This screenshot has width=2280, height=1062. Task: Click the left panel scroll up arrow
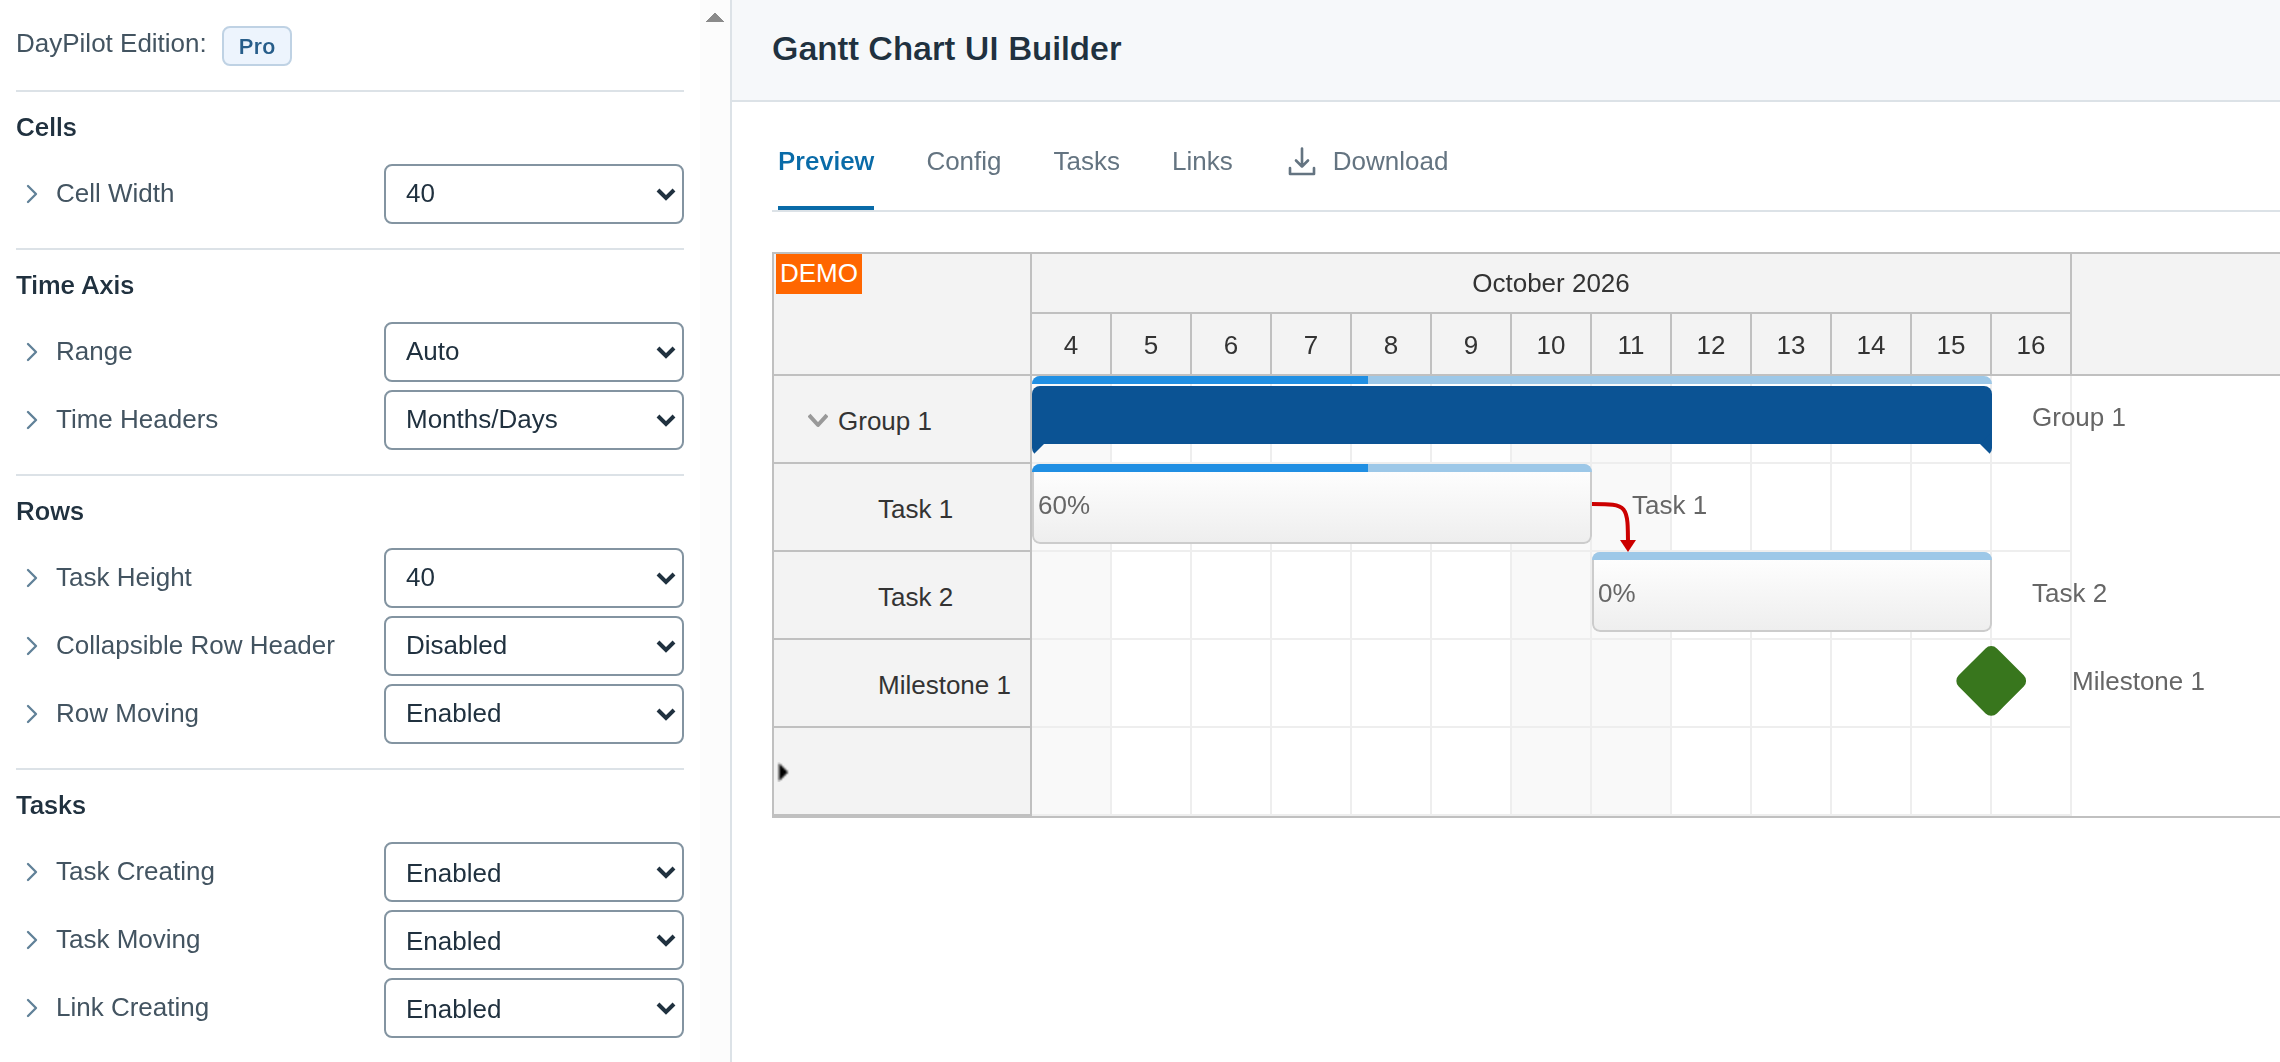[715, 17]
